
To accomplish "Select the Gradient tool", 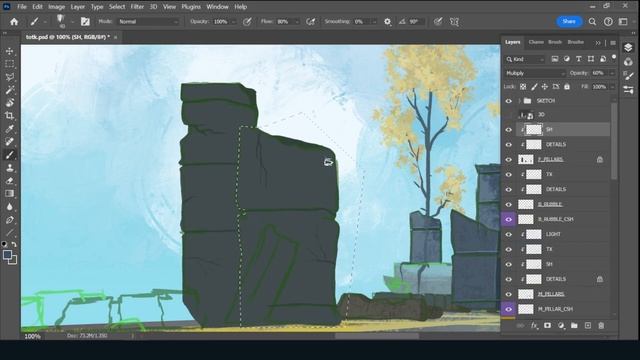I will coord(9,193).
